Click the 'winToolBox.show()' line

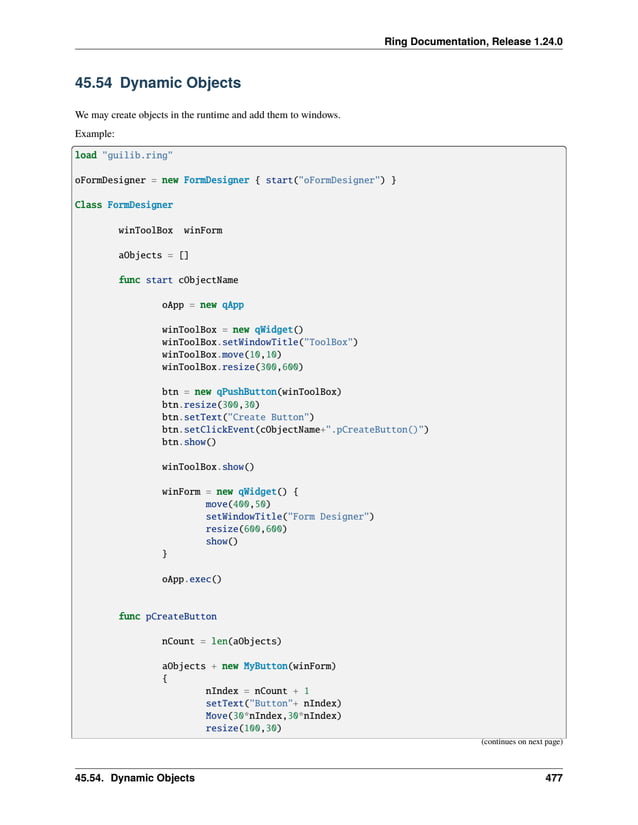point(208,467)
